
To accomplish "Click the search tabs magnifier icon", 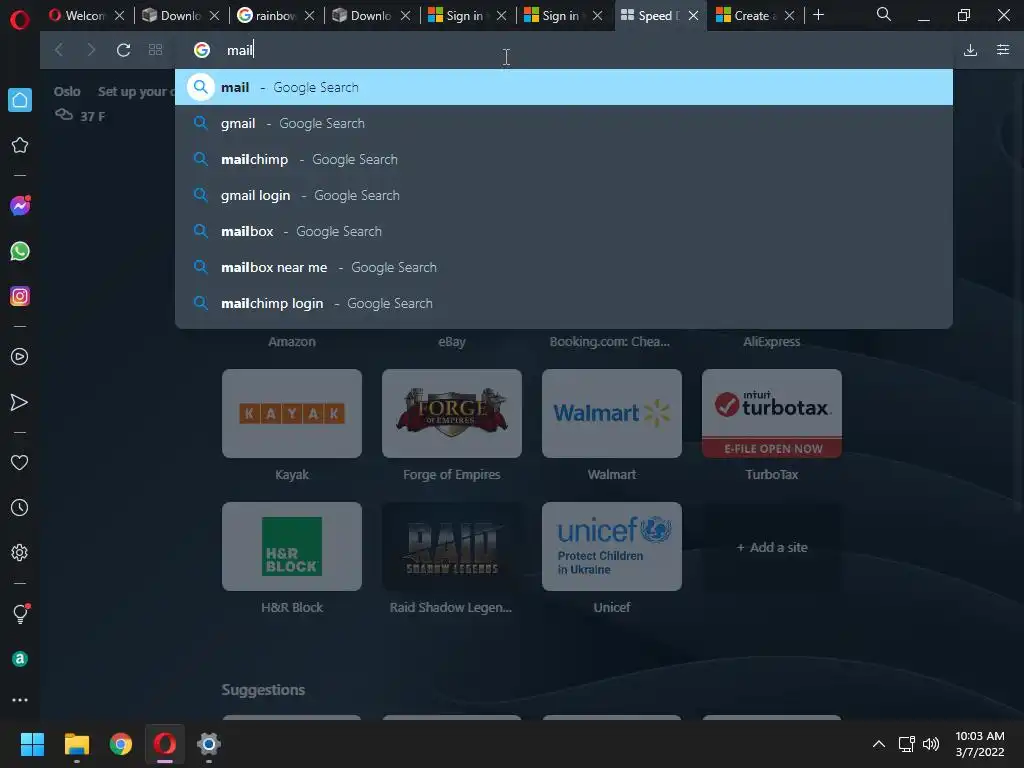I will (x=884, y=14).
